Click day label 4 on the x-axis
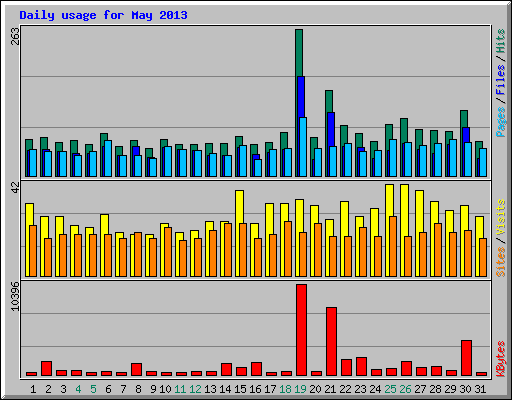 [78, 389]
